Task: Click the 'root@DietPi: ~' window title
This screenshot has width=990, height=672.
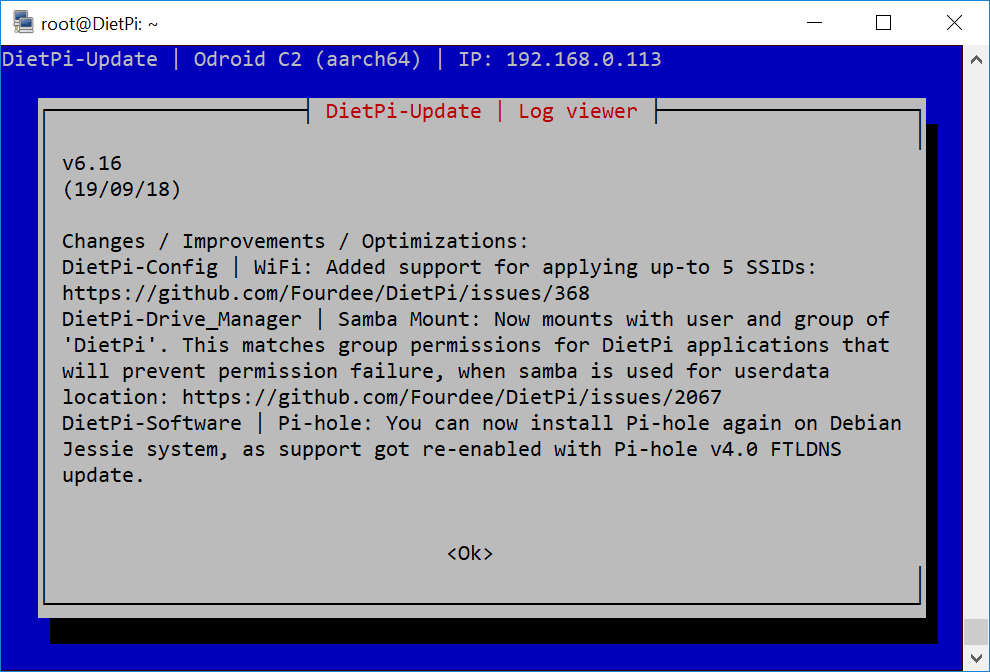Action: pos(100,24)
